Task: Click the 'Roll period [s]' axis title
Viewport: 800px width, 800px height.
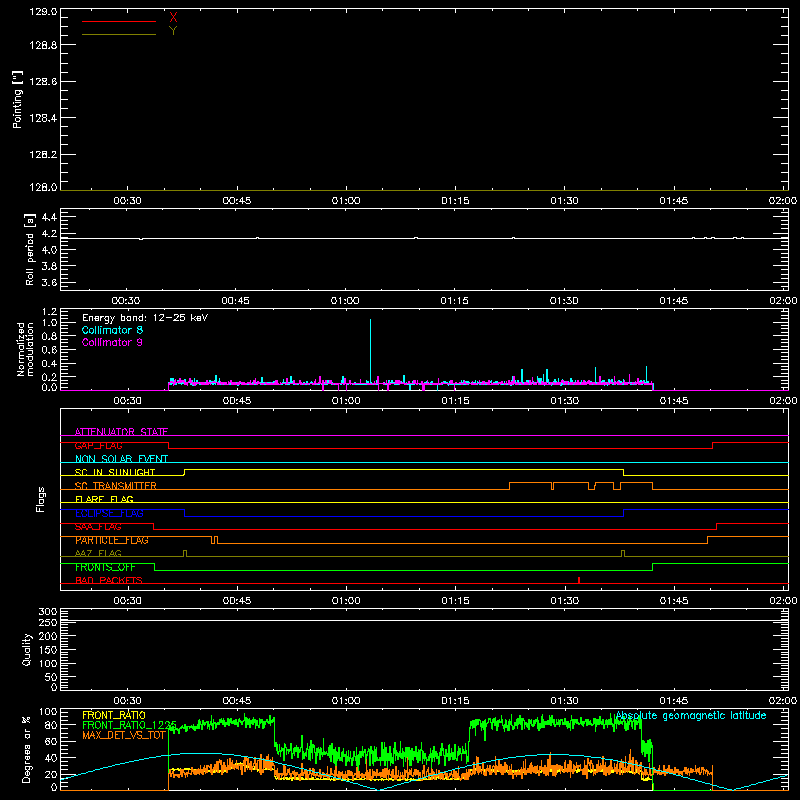Action: click(30, 249)
